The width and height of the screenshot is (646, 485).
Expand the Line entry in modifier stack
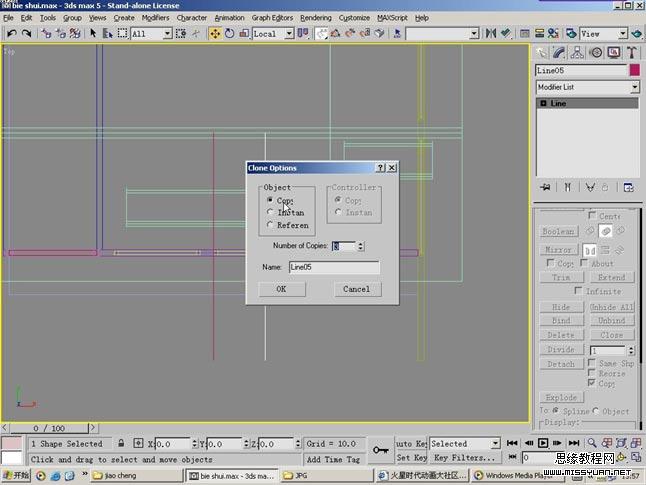pos(543,103)
